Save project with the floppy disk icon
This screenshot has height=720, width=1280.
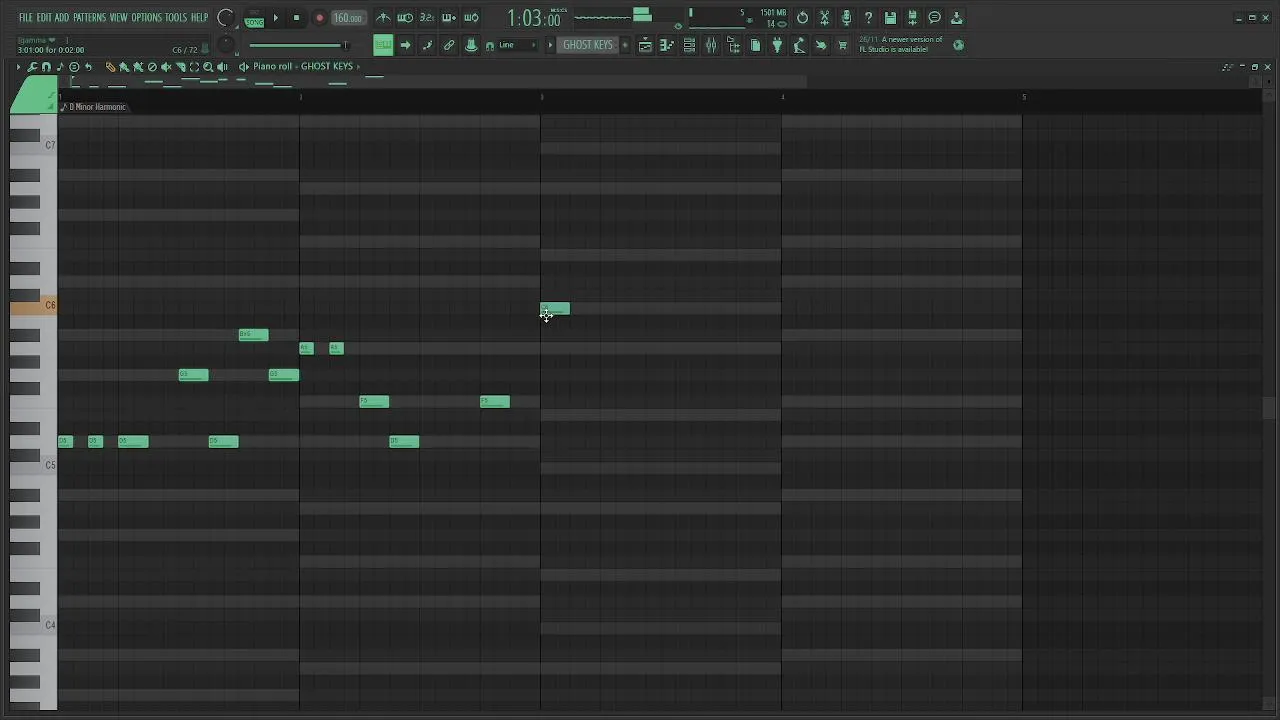[x=890, y=18]
